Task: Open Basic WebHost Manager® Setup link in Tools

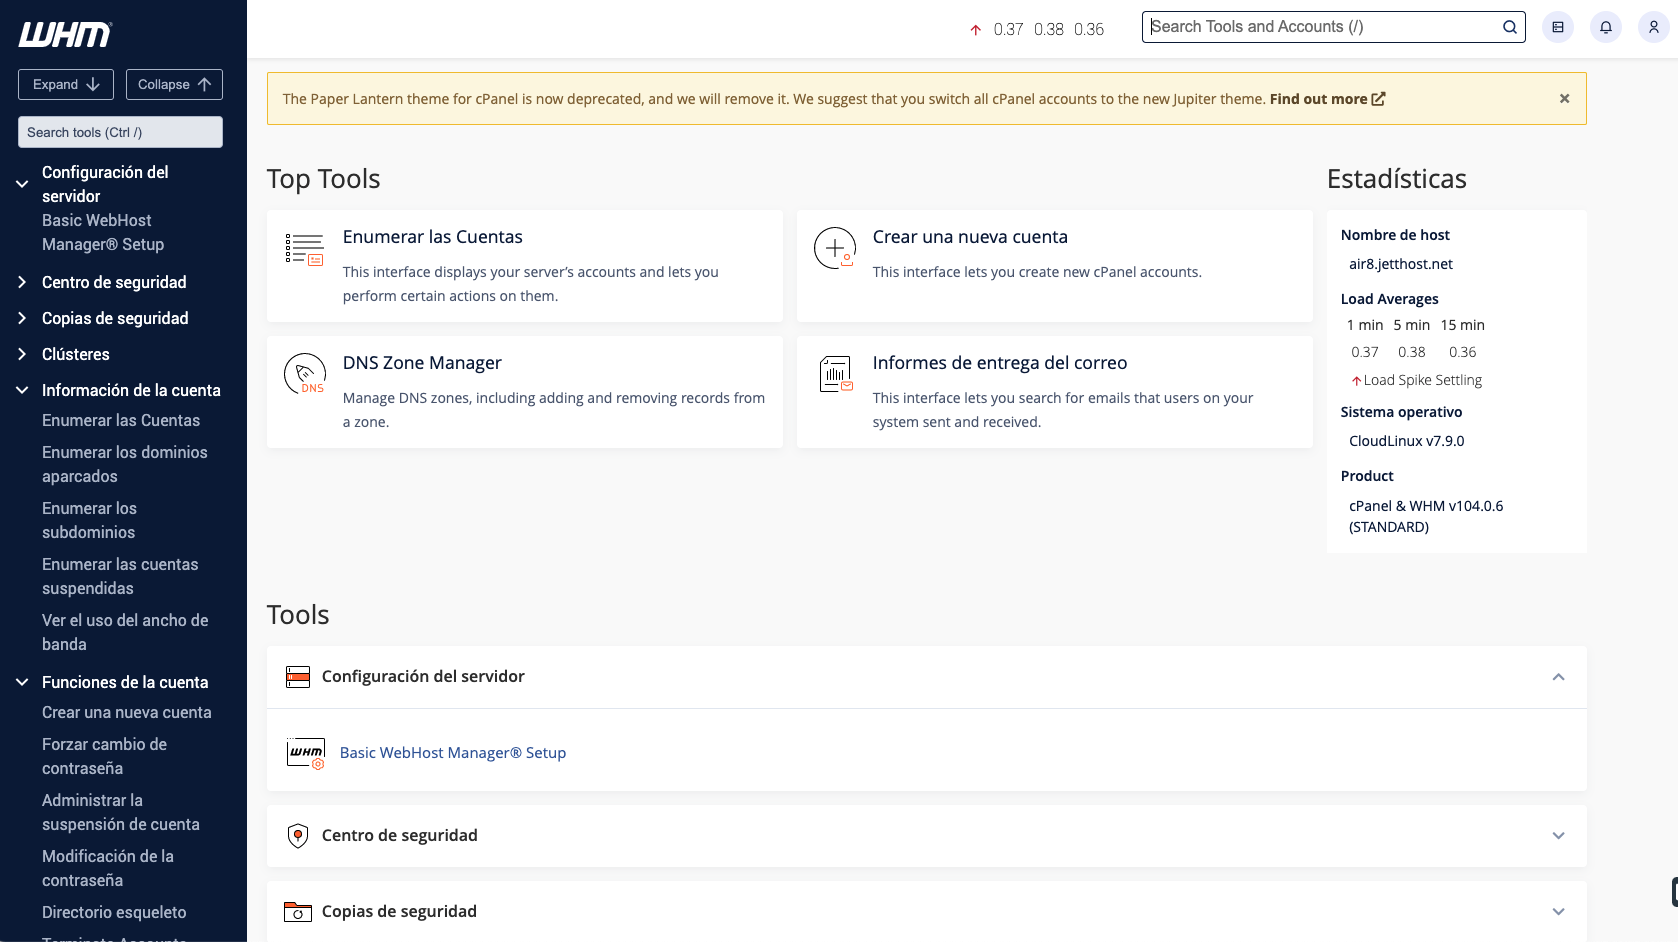Action: [x=453, y=753]
